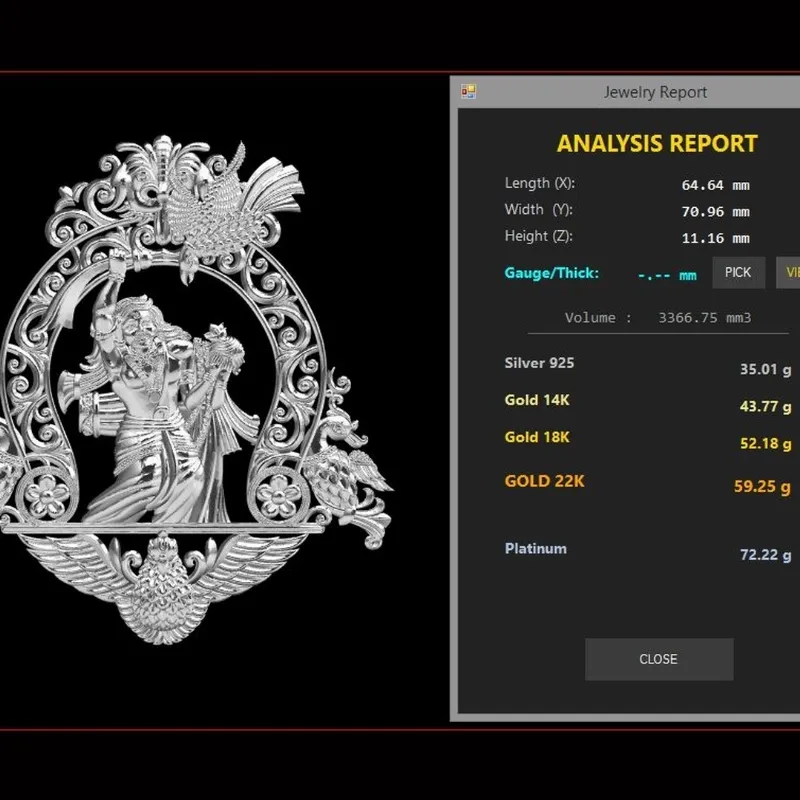The image size is (800, 800).
Task: Click the Jewelry Report window icon
Action: (468, 92)
